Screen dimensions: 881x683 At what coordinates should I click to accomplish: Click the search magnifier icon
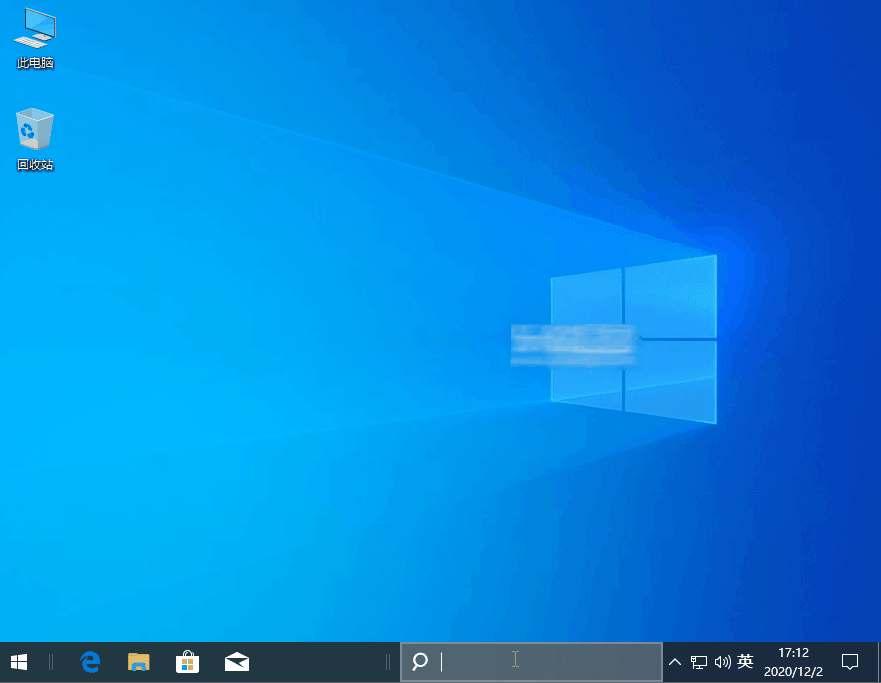pyautogui.click(x=420, y=662)
